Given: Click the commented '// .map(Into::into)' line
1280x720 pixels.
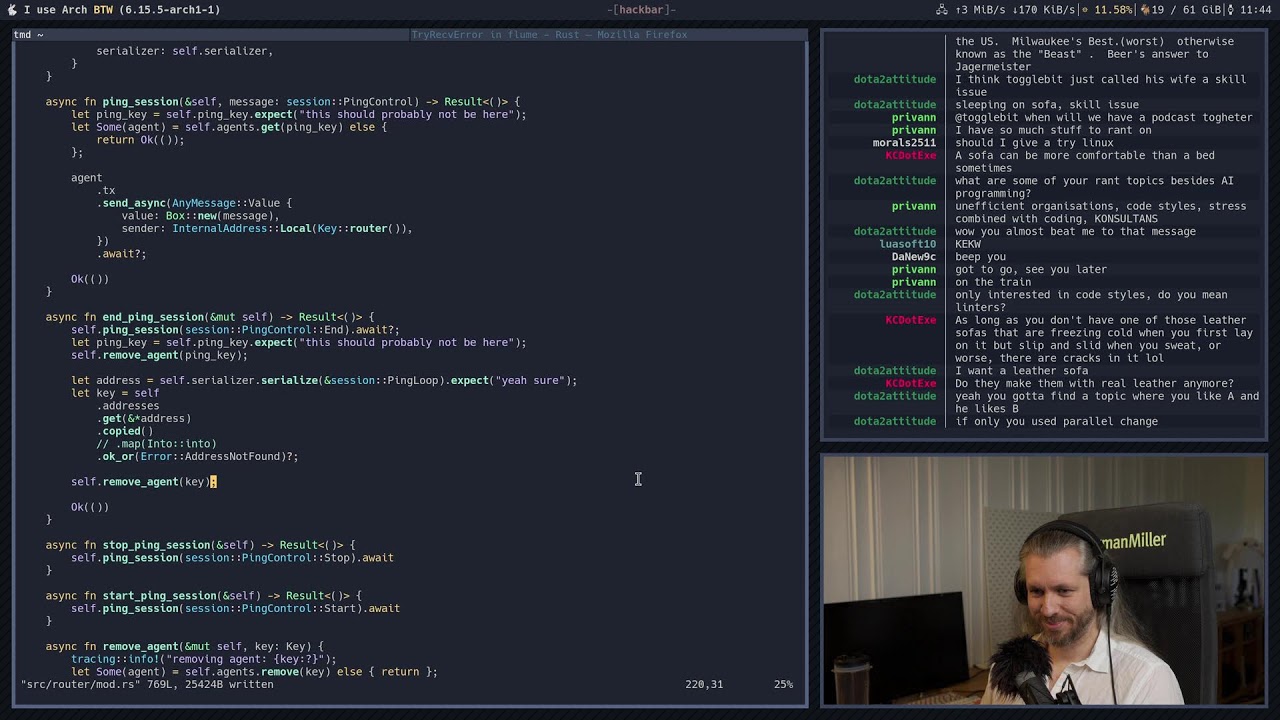Looking at the screenshot, I should [156, 444].
